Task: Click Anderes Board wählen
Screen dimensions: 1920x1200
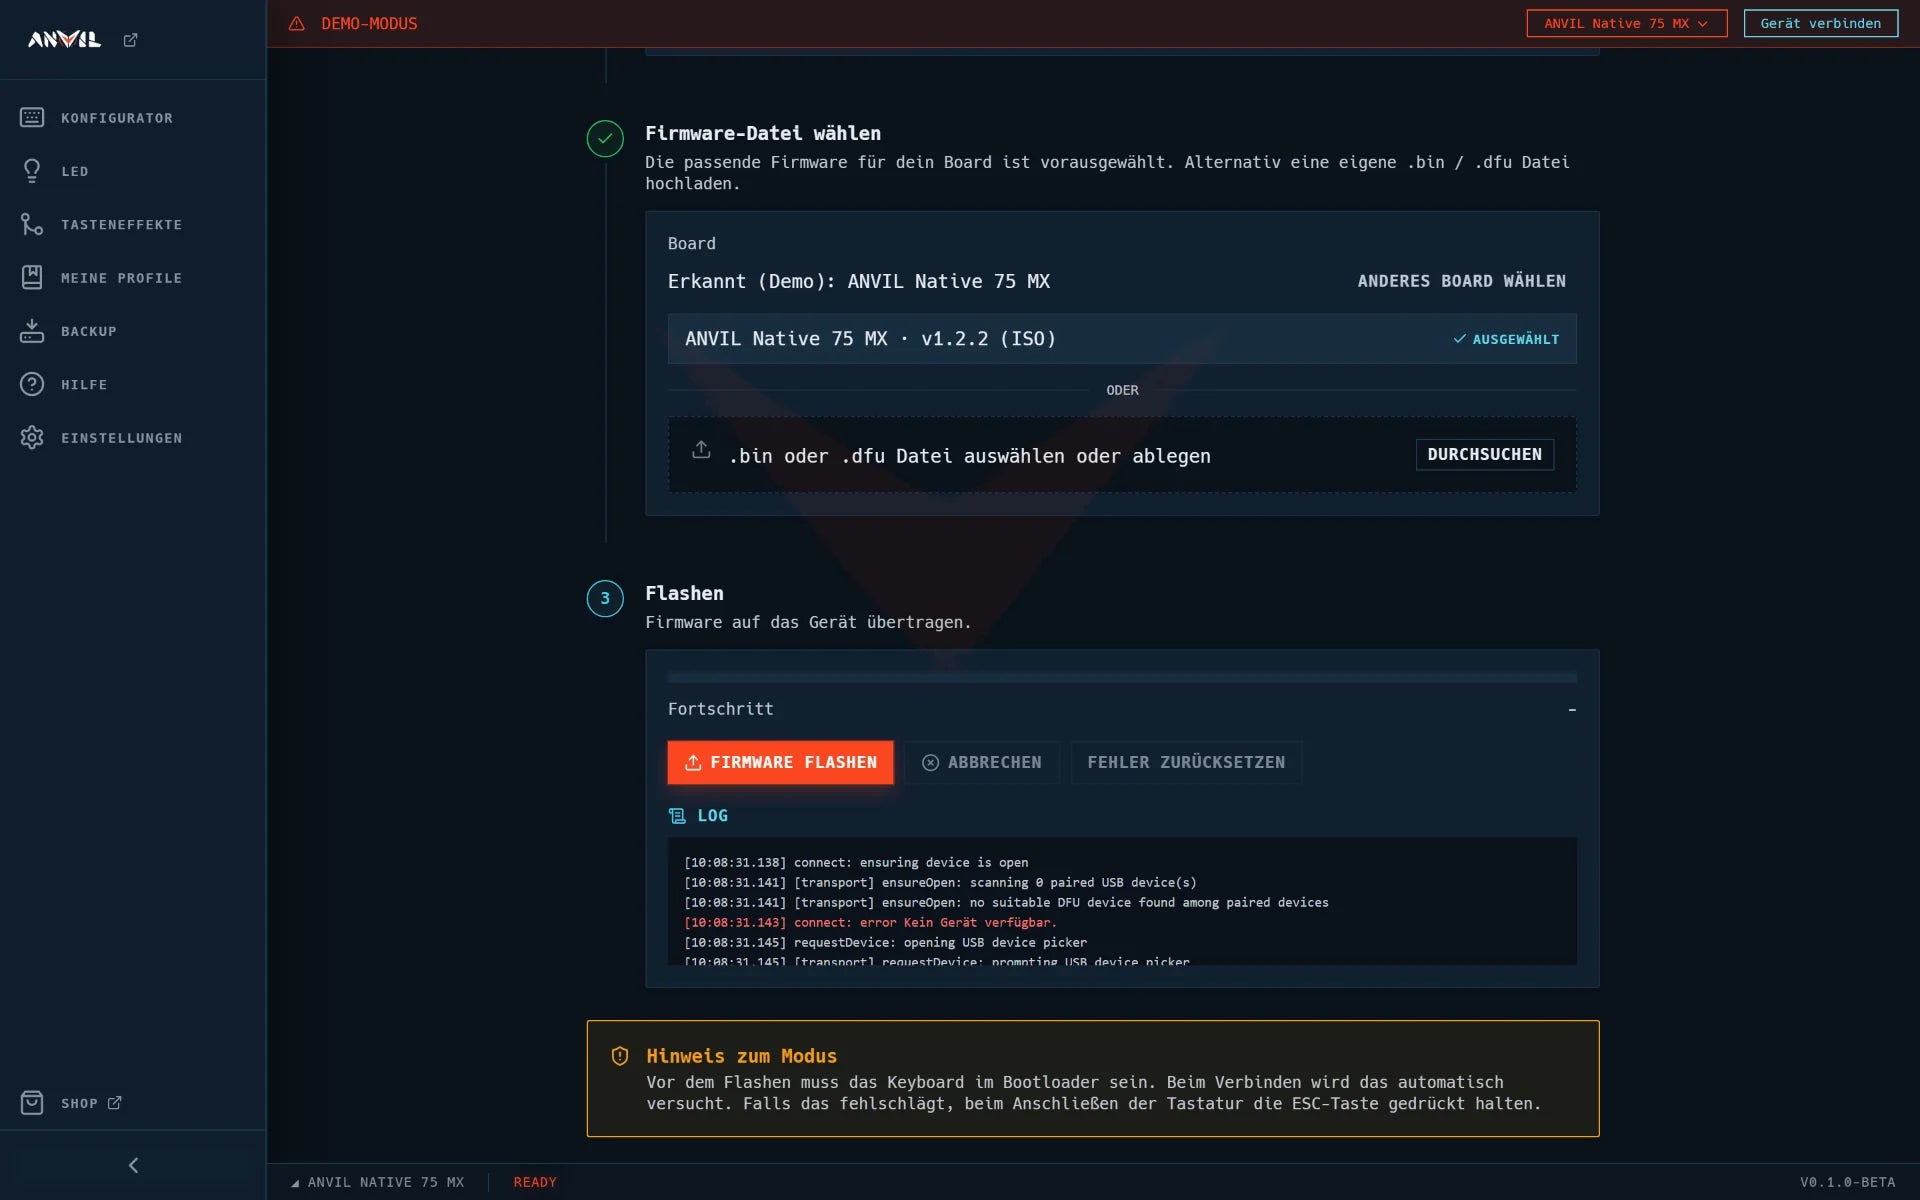Action: (x=1461, y=282)
